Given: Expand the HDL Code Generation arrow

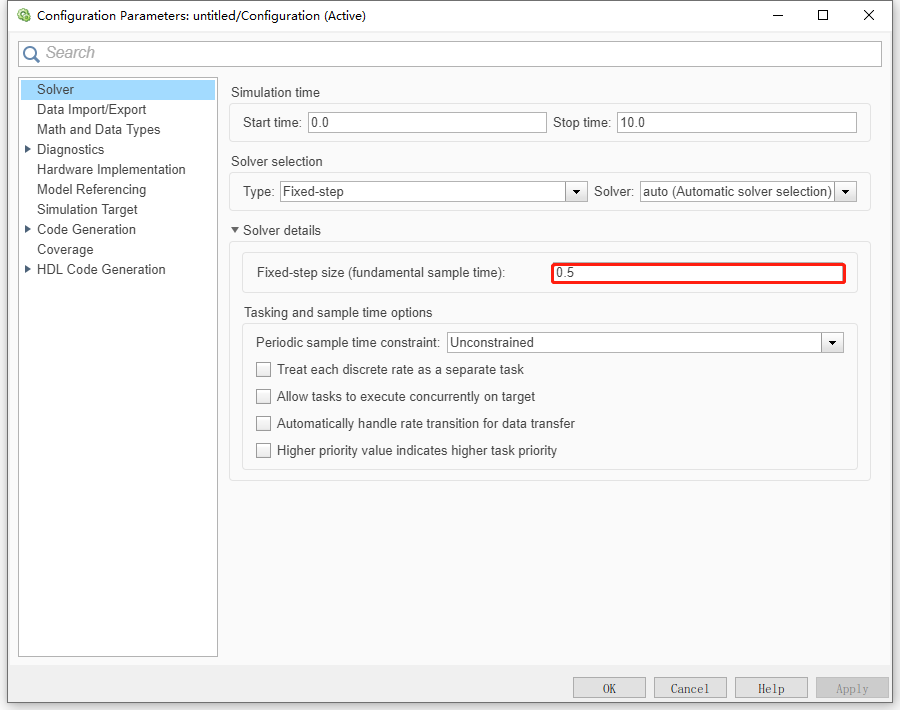Looking at the screenshot, I should coord(28,269).
